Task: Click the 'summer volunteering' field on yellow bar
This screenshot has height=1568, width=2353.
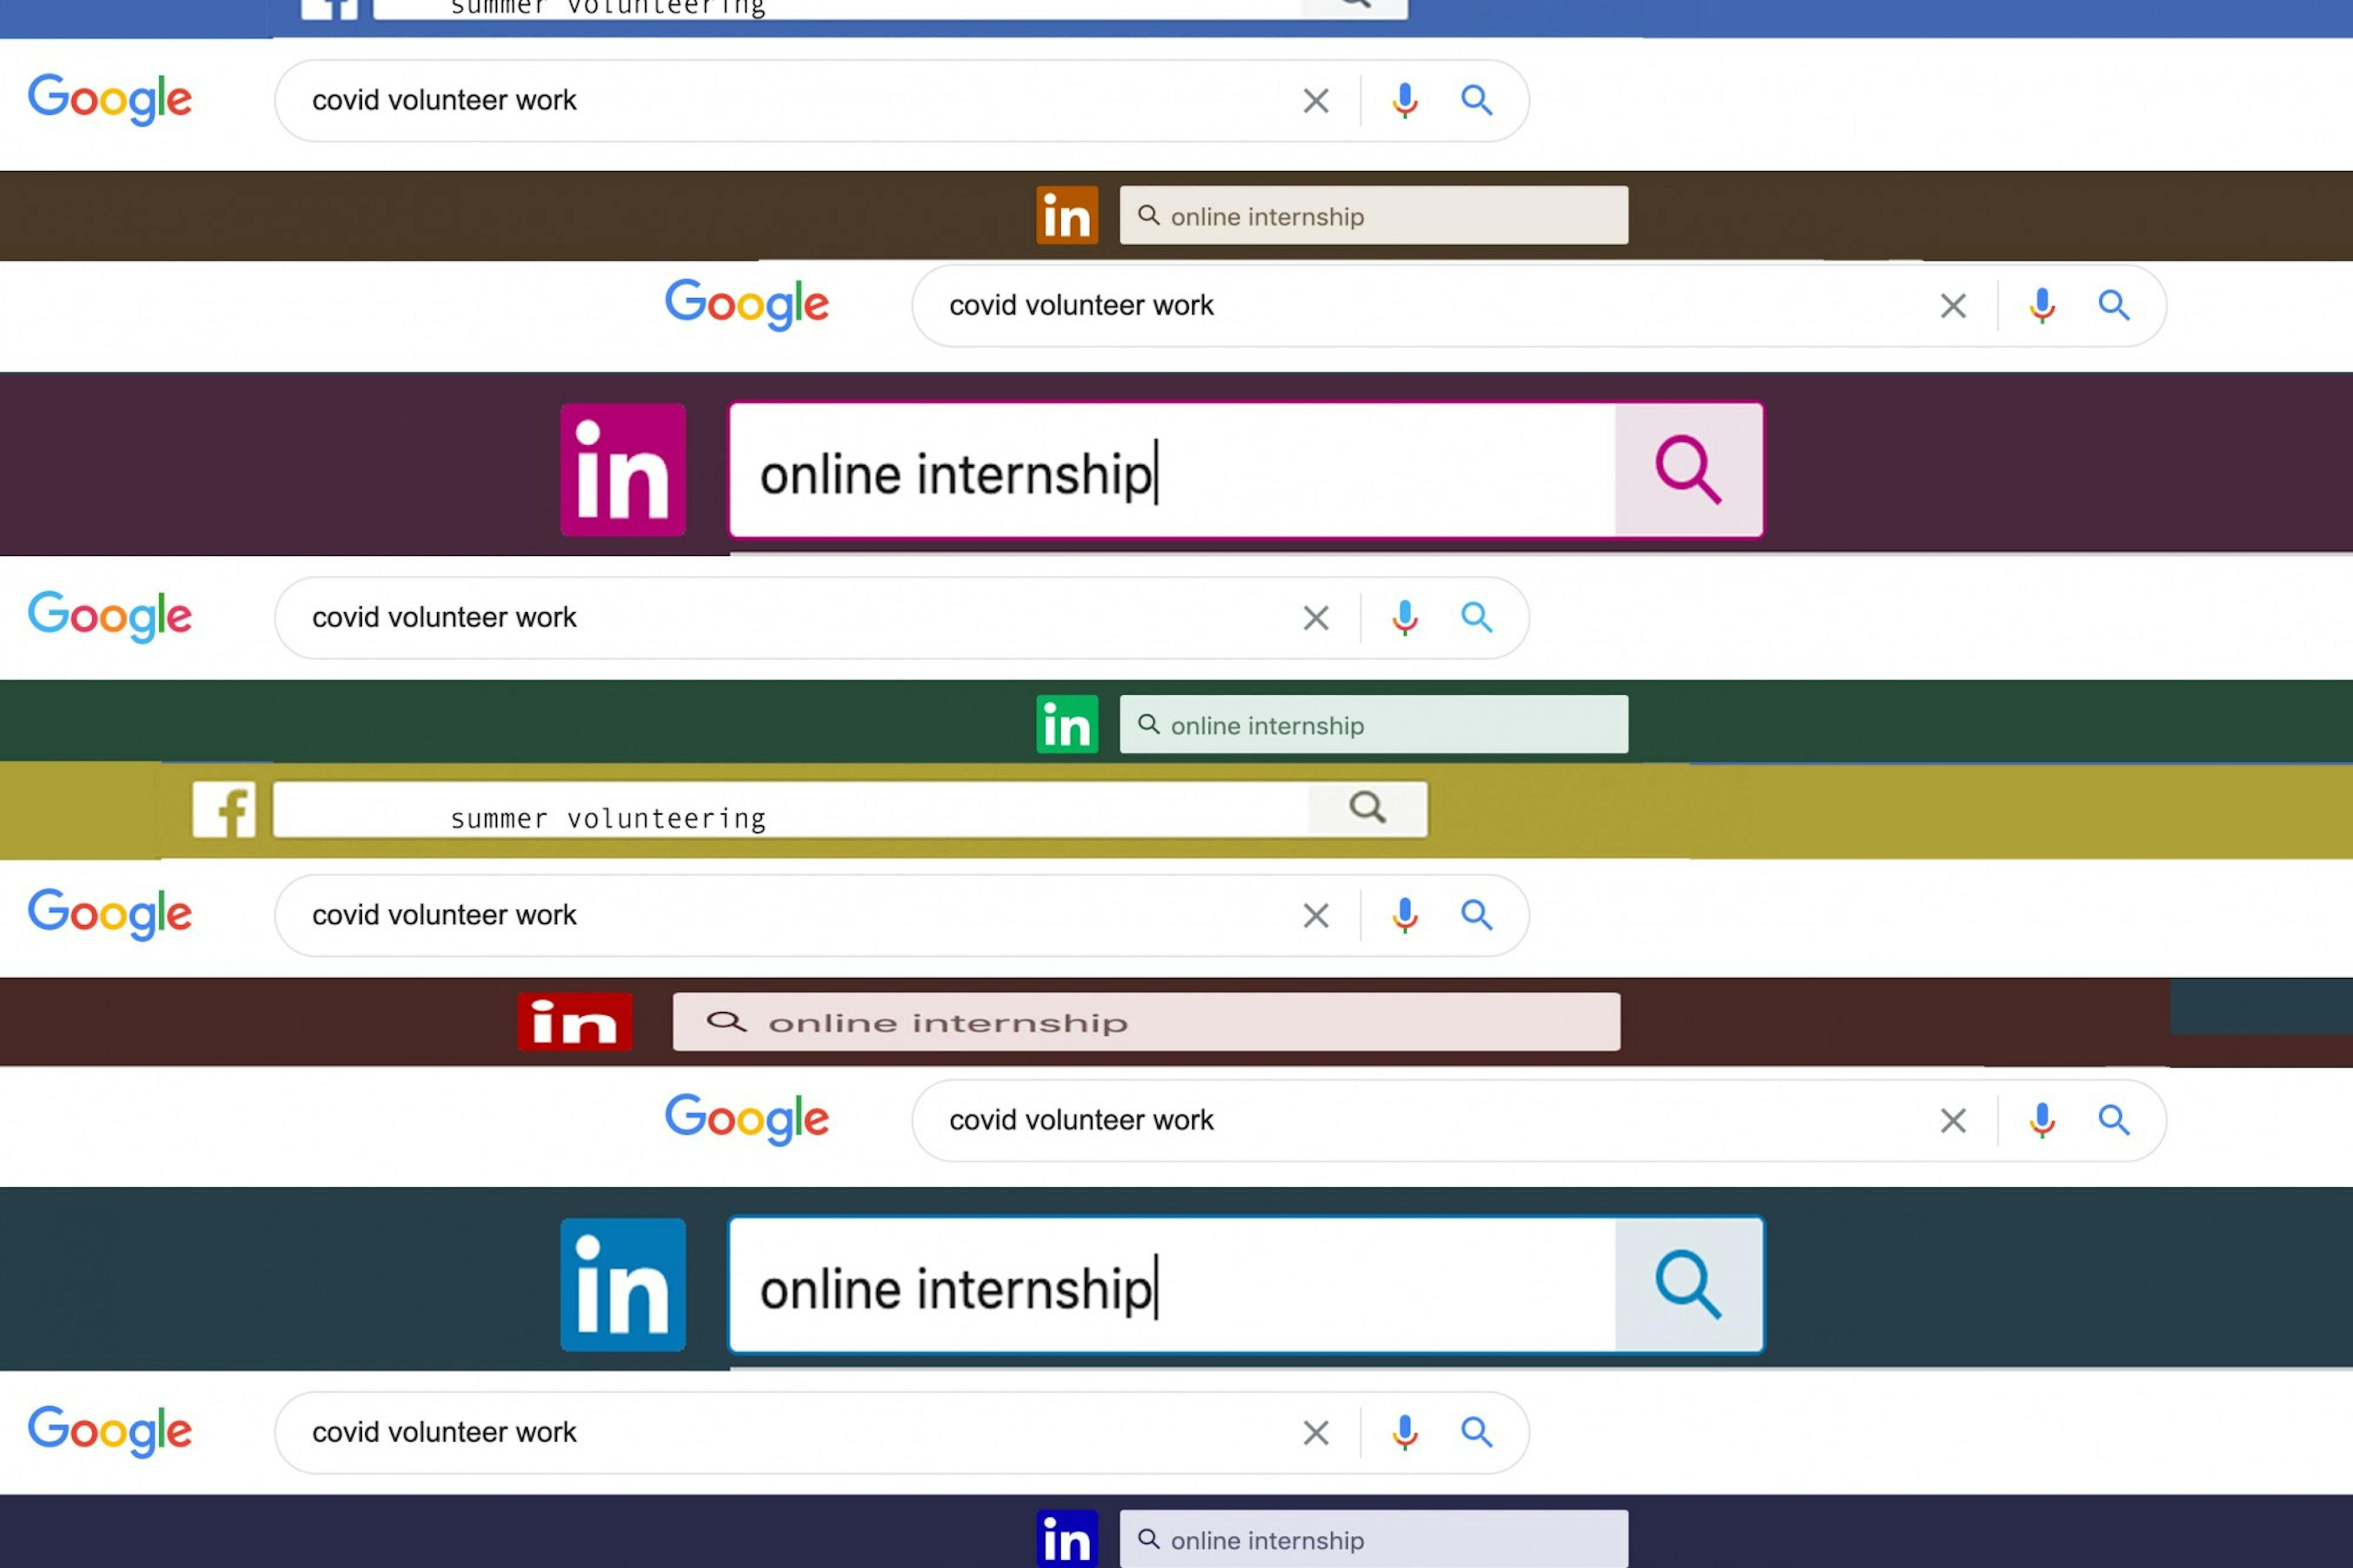Action: pos(790,810)
